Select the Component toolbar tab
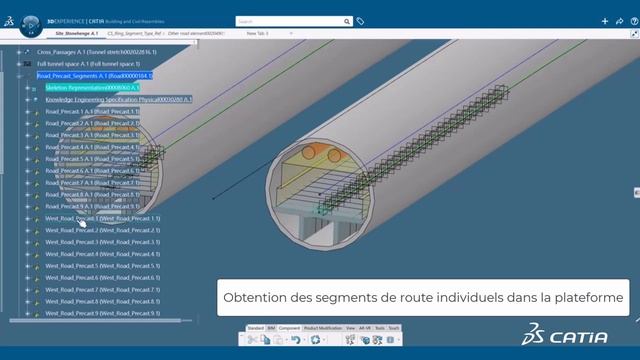The height and width of the screenshot is (360, 640). coord(289,328)
